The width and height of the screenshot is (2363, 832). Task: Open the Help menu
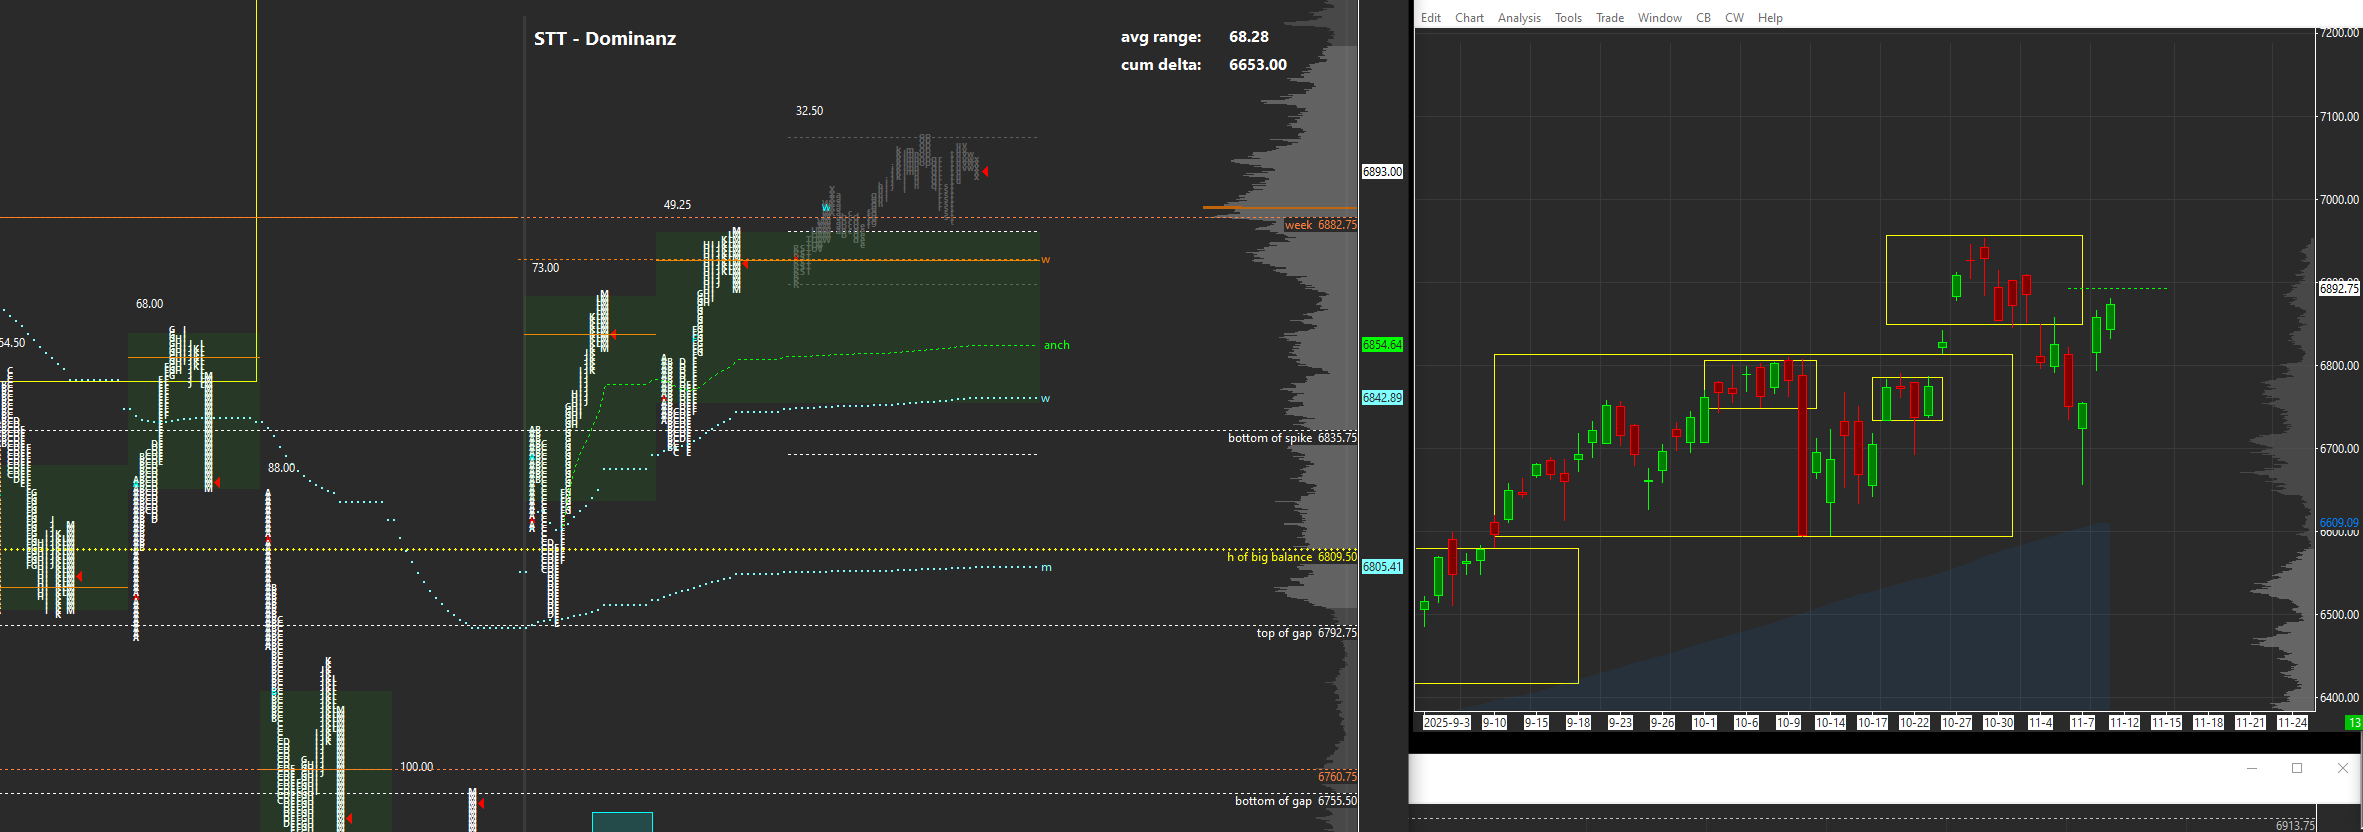click(1770, 18)
